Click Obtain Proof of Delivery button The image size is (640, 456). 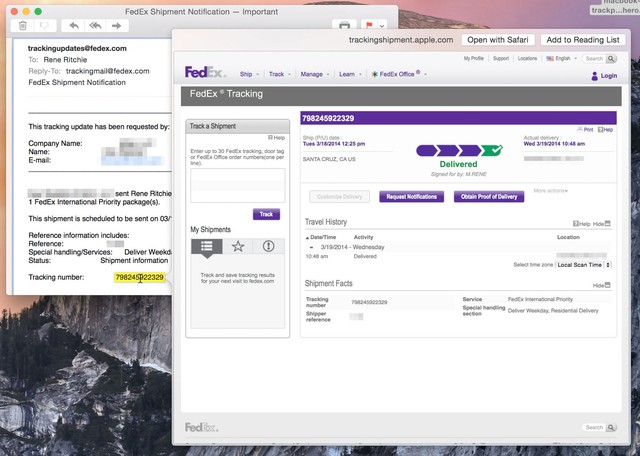click(x=489, y=197)
